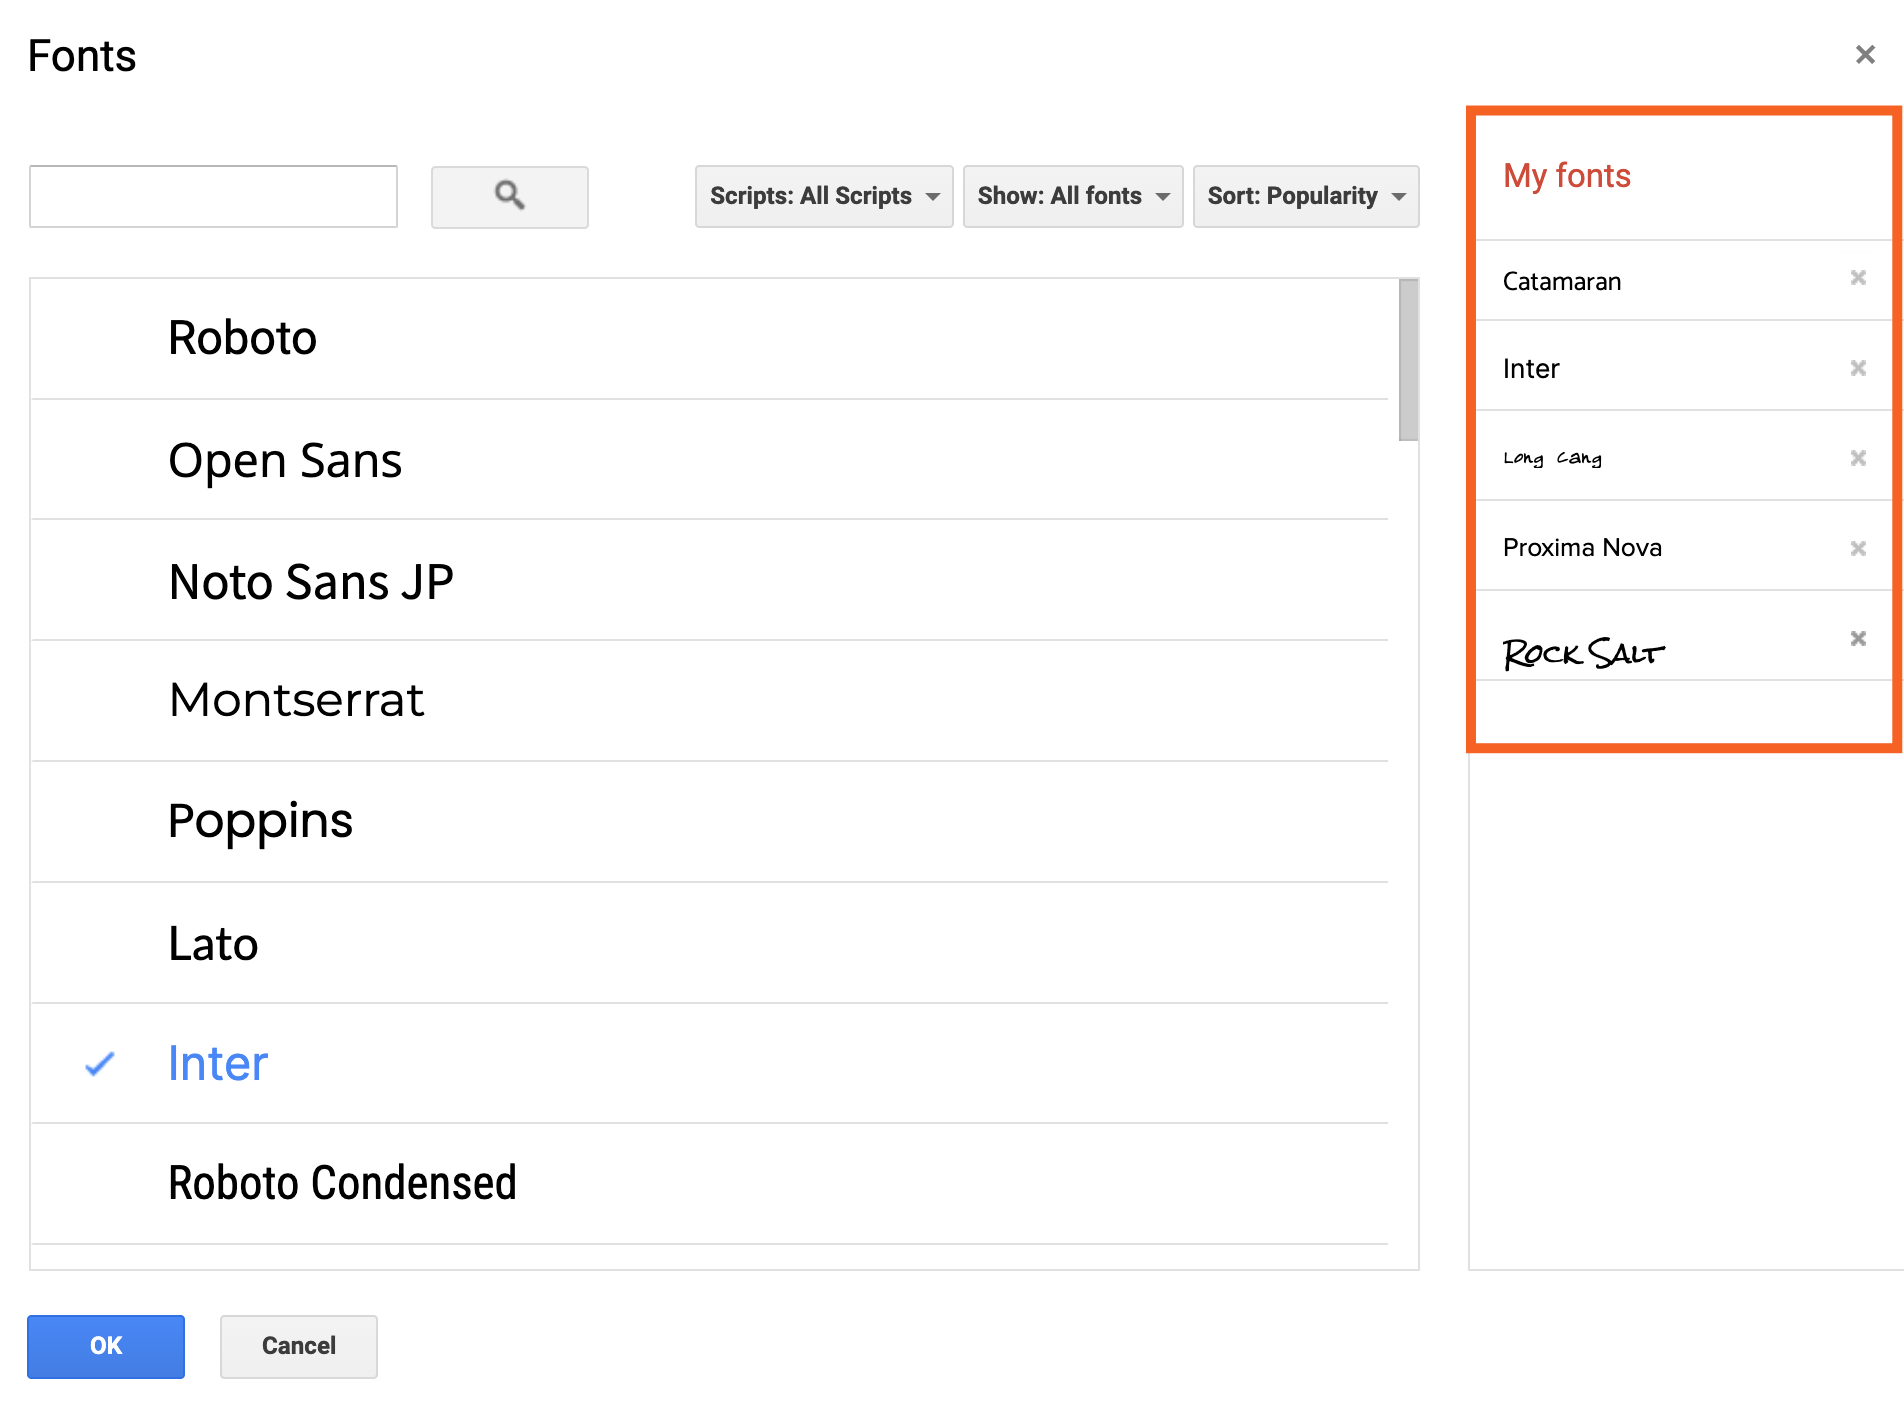Viewport: 1904px width, 1412px height.
Task: Focus the font search input field
Action: 213,196
